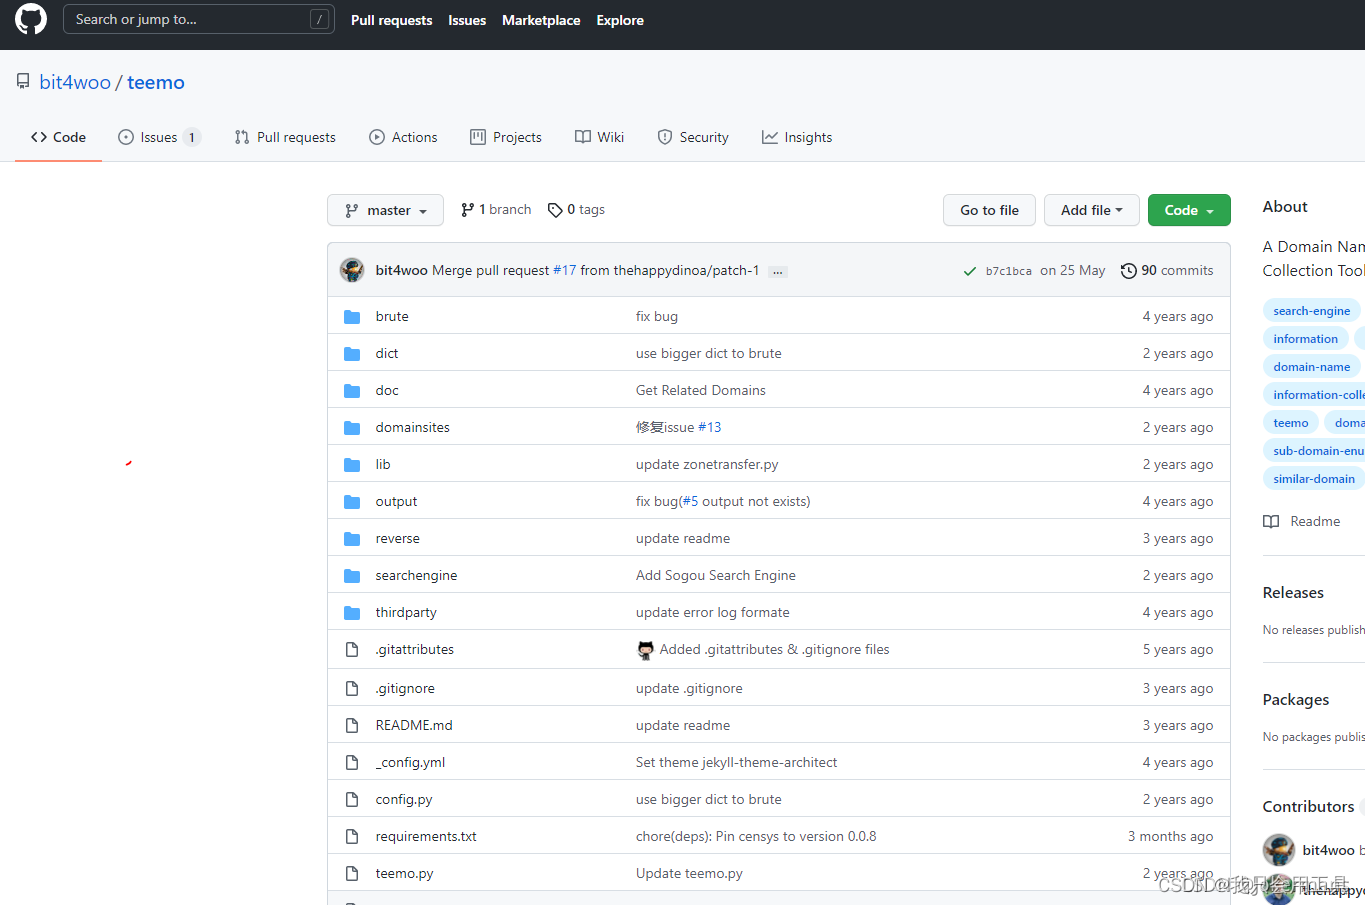This screenshot has width=1365, height=905.
Task: Click the .gitattributes file icon
Action: [352, 649]
